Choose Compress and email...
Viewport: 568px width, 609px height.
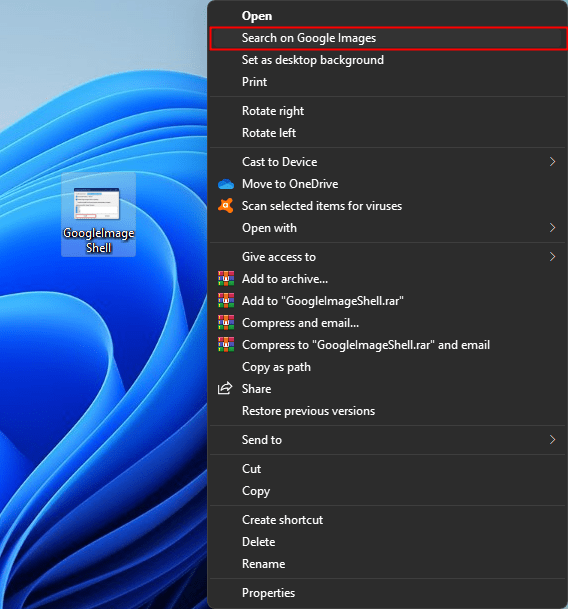(387, 323)
